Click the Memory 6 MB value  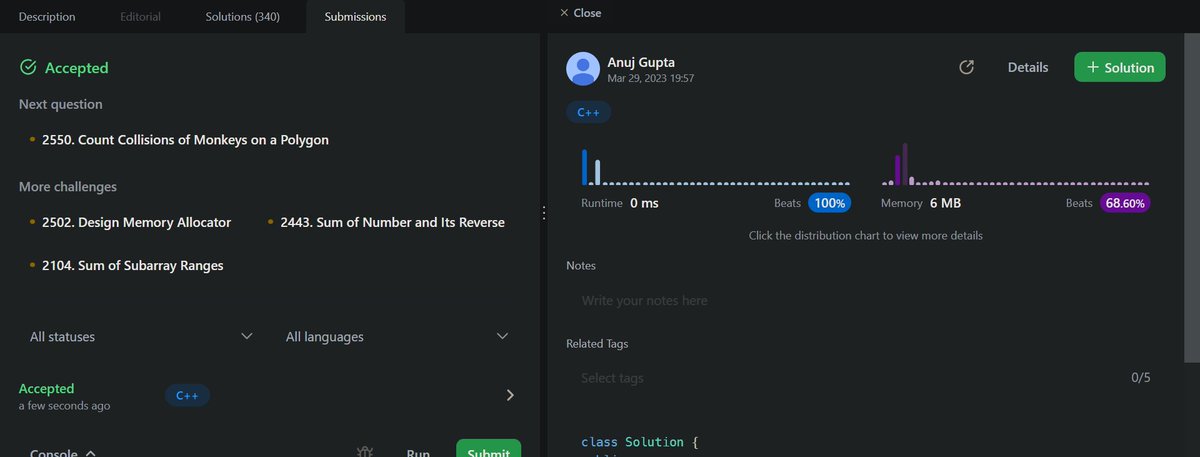click(x=945, y=203)
